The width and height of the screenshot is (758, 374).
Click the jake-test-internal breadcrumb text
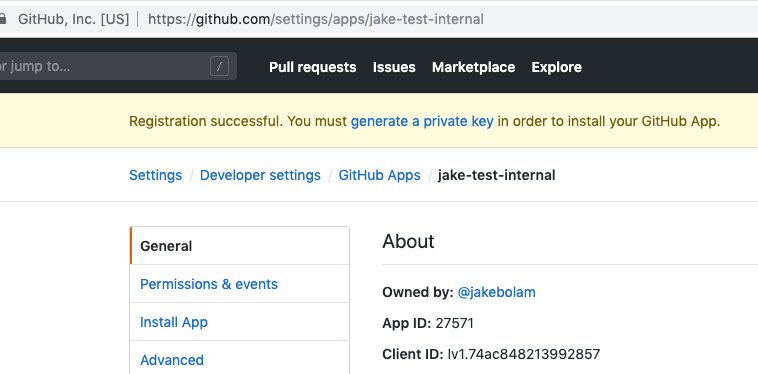click(496, 175)
